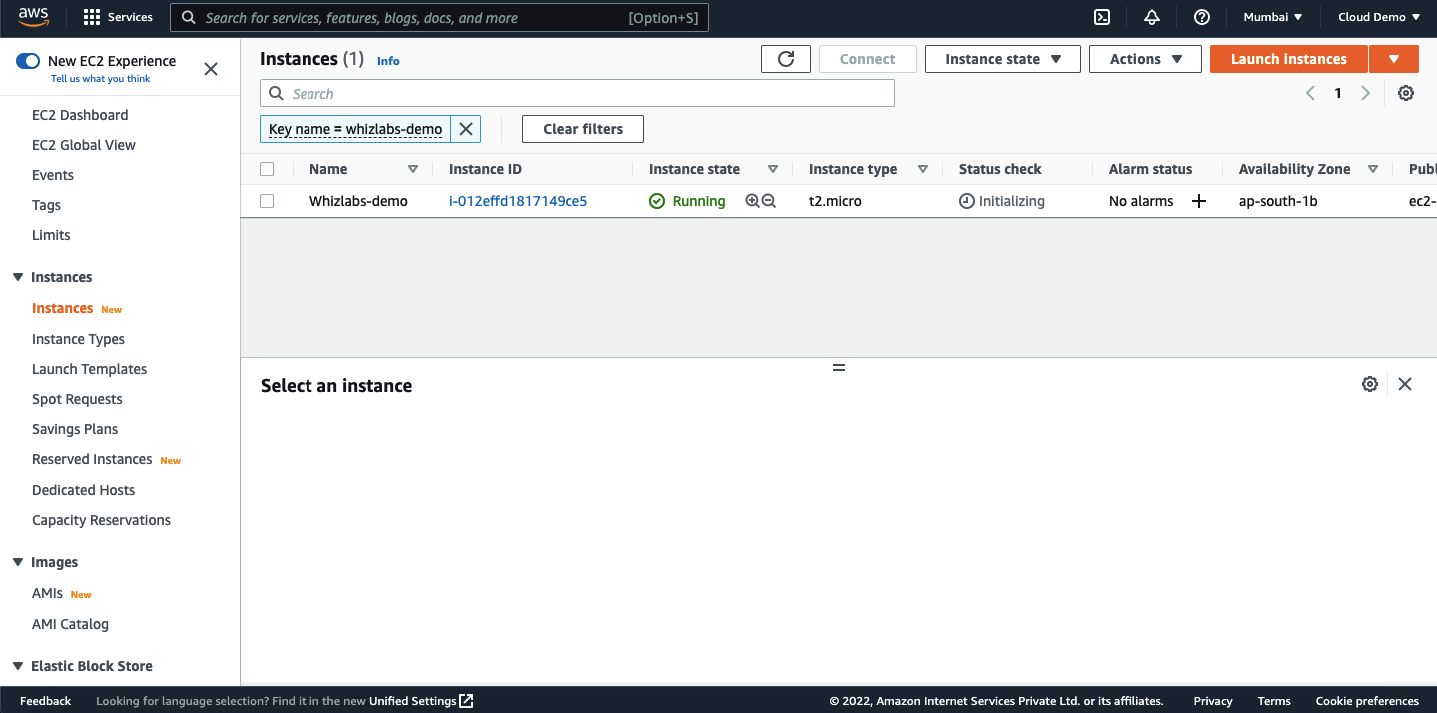This screenshot has width=1437, height=713.
Task: Refresh the instances list
Action: pyautogui.click(x=786, y=59)
